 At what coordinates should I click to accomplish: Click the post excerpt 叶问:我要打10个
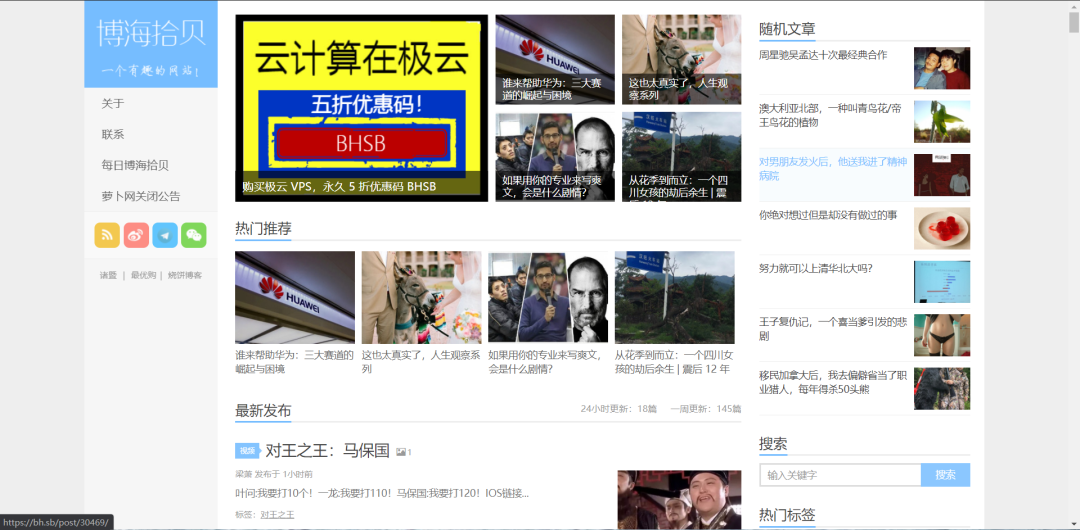point(382,493)
